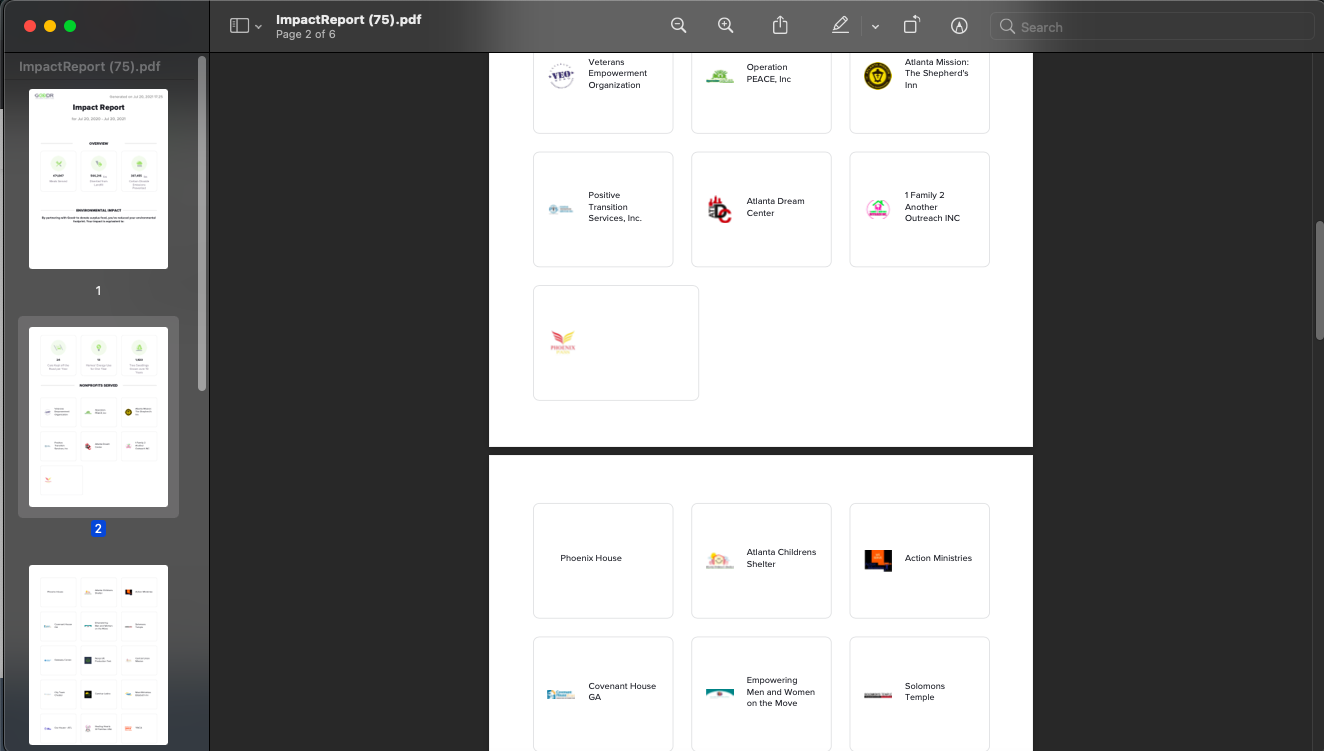Click the 'Veterans Empowerment Organization' text

[618, 73]
